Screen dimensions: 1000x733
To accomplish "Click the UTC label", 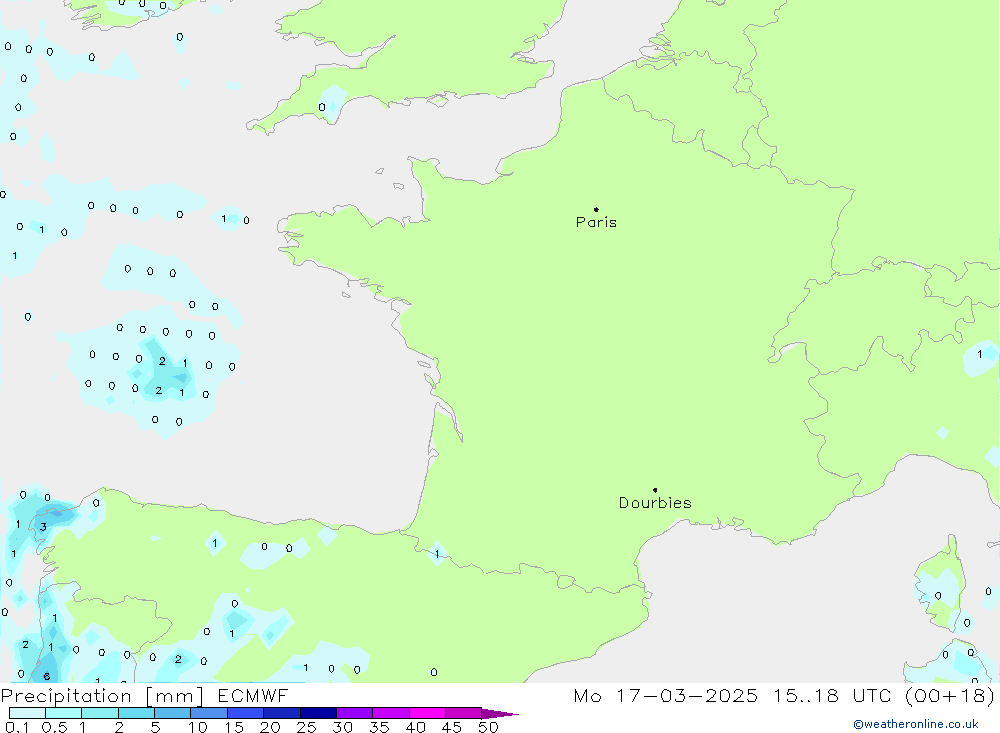I will point(872,696).
